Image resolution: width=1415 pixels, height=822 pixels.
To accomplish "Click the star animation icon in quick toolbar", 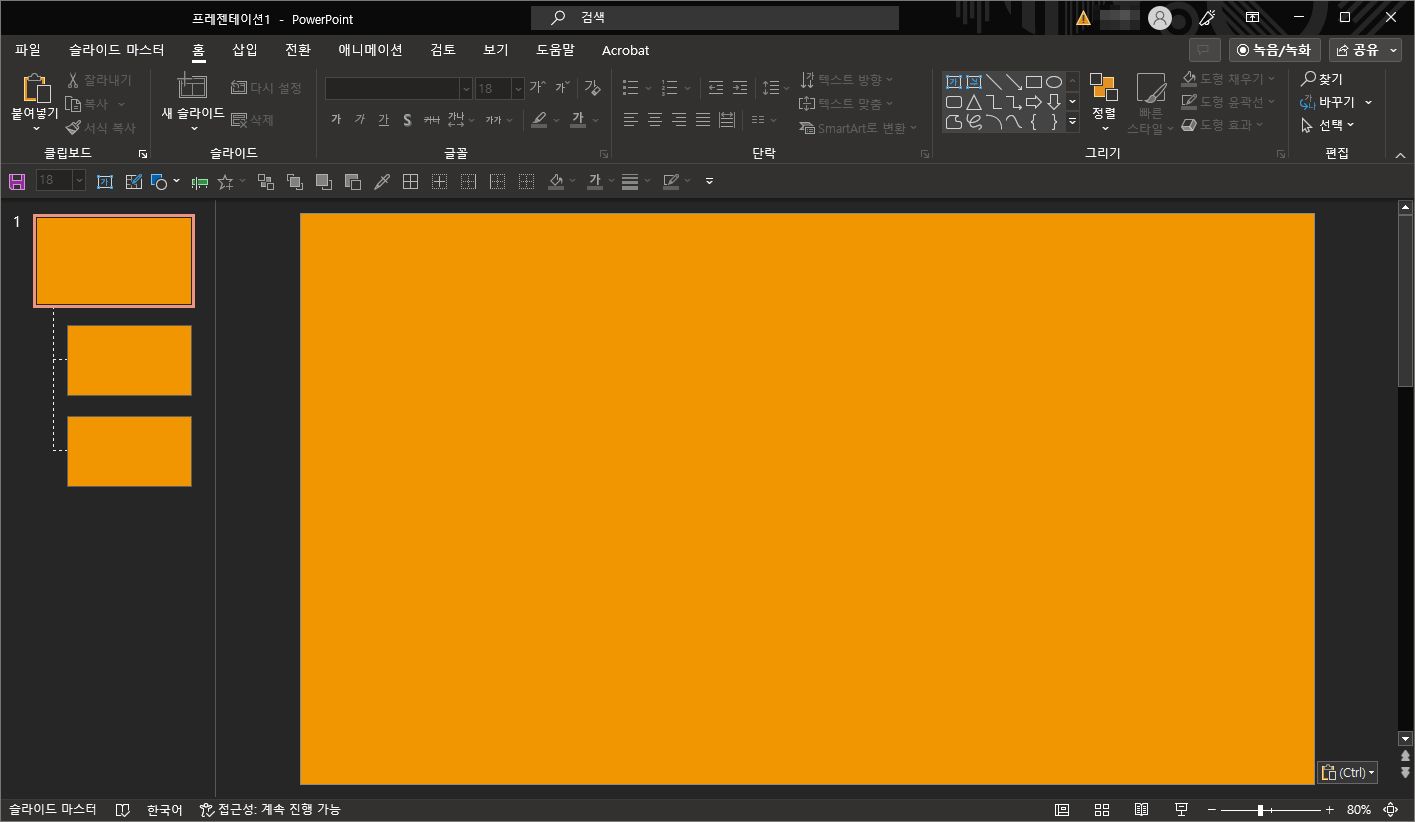I will click(x=226, y=181).
